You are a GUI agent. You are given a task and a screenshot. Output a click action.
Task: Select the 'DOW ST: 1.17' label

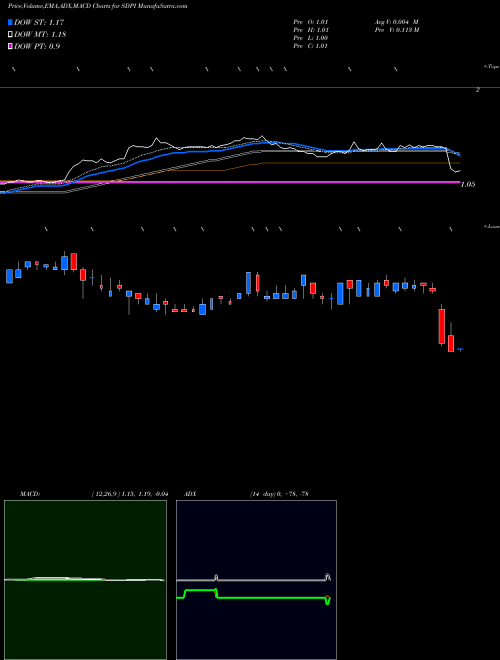(x=39, y=22)
